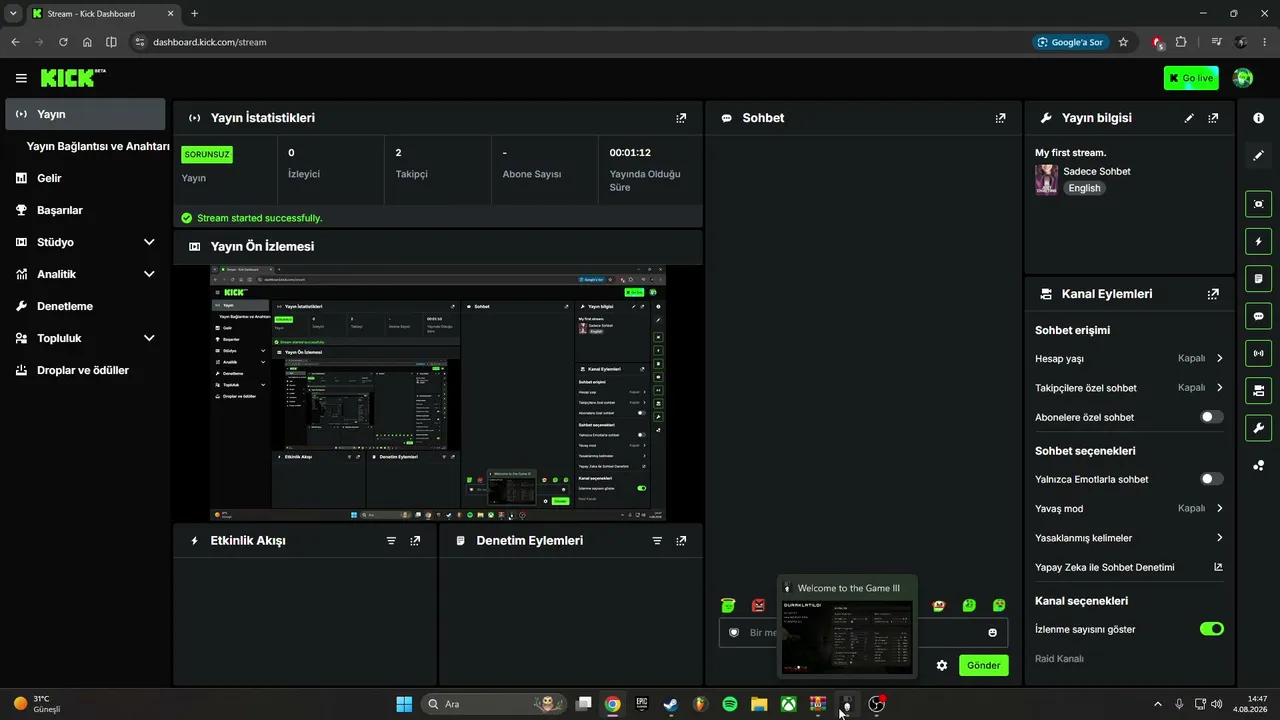Pop out the Yayın bilgisi panel
The height and width of the screenshot is (720, 1280).
pos(1213,118)
